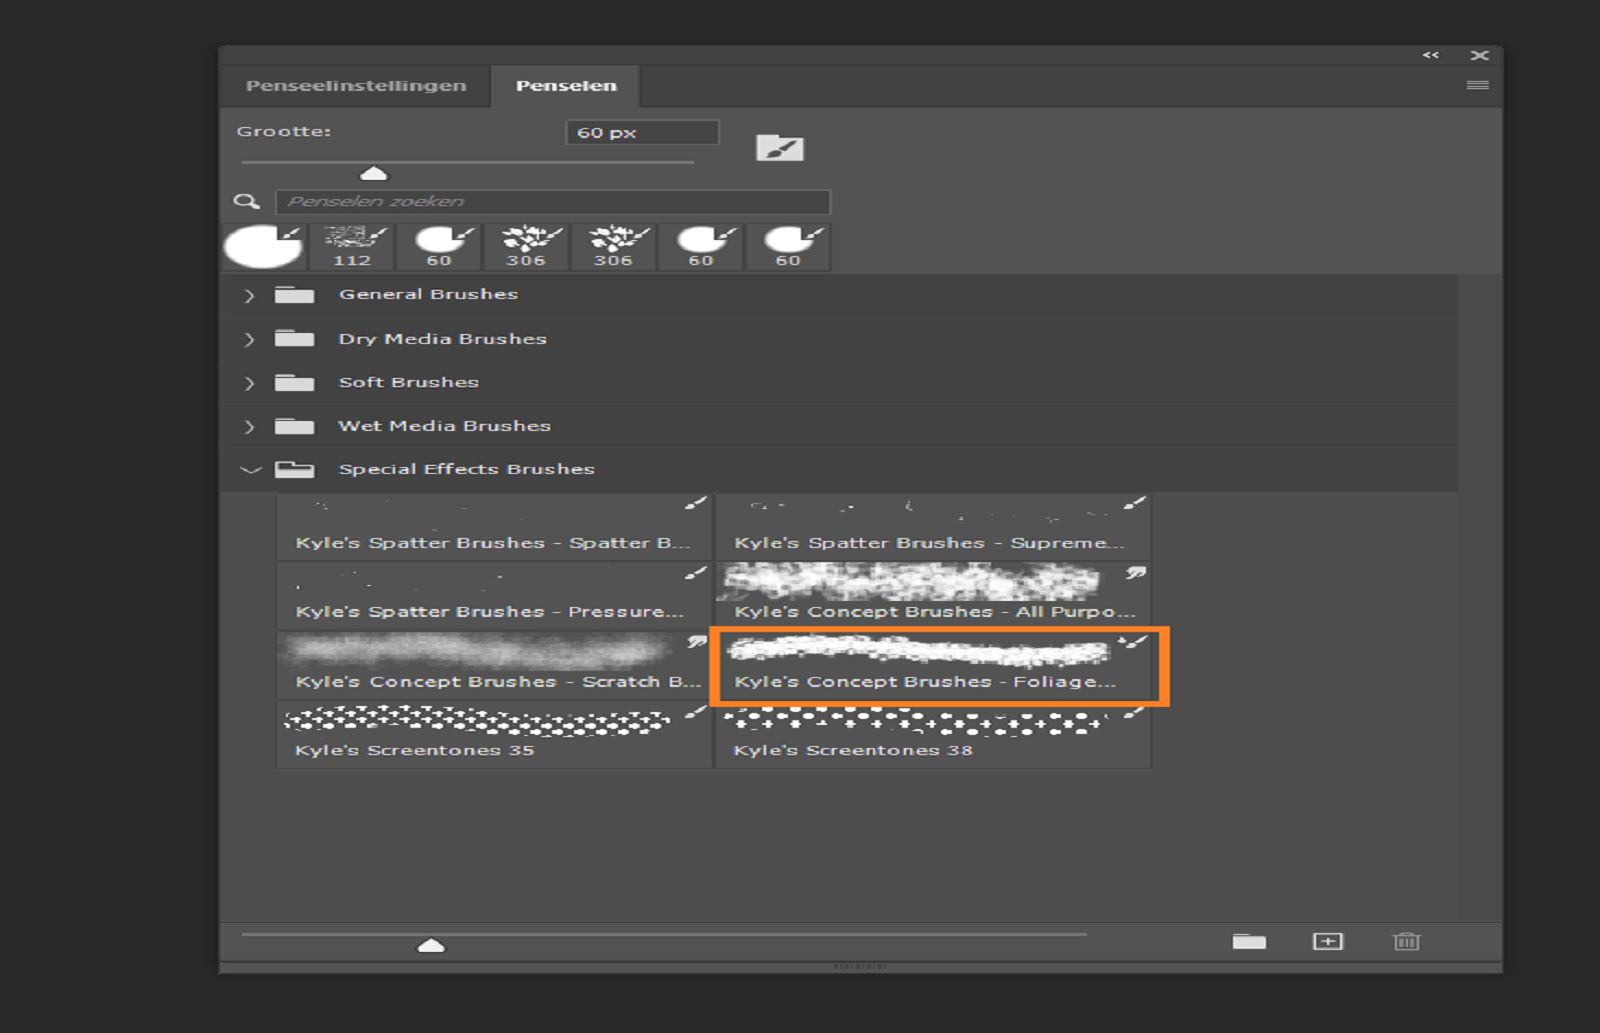The height and width of the screenshot is (1033, 1600).
Task: Expand the Wet Media Brushes folder chevron
Action: (x=249, y=427)
